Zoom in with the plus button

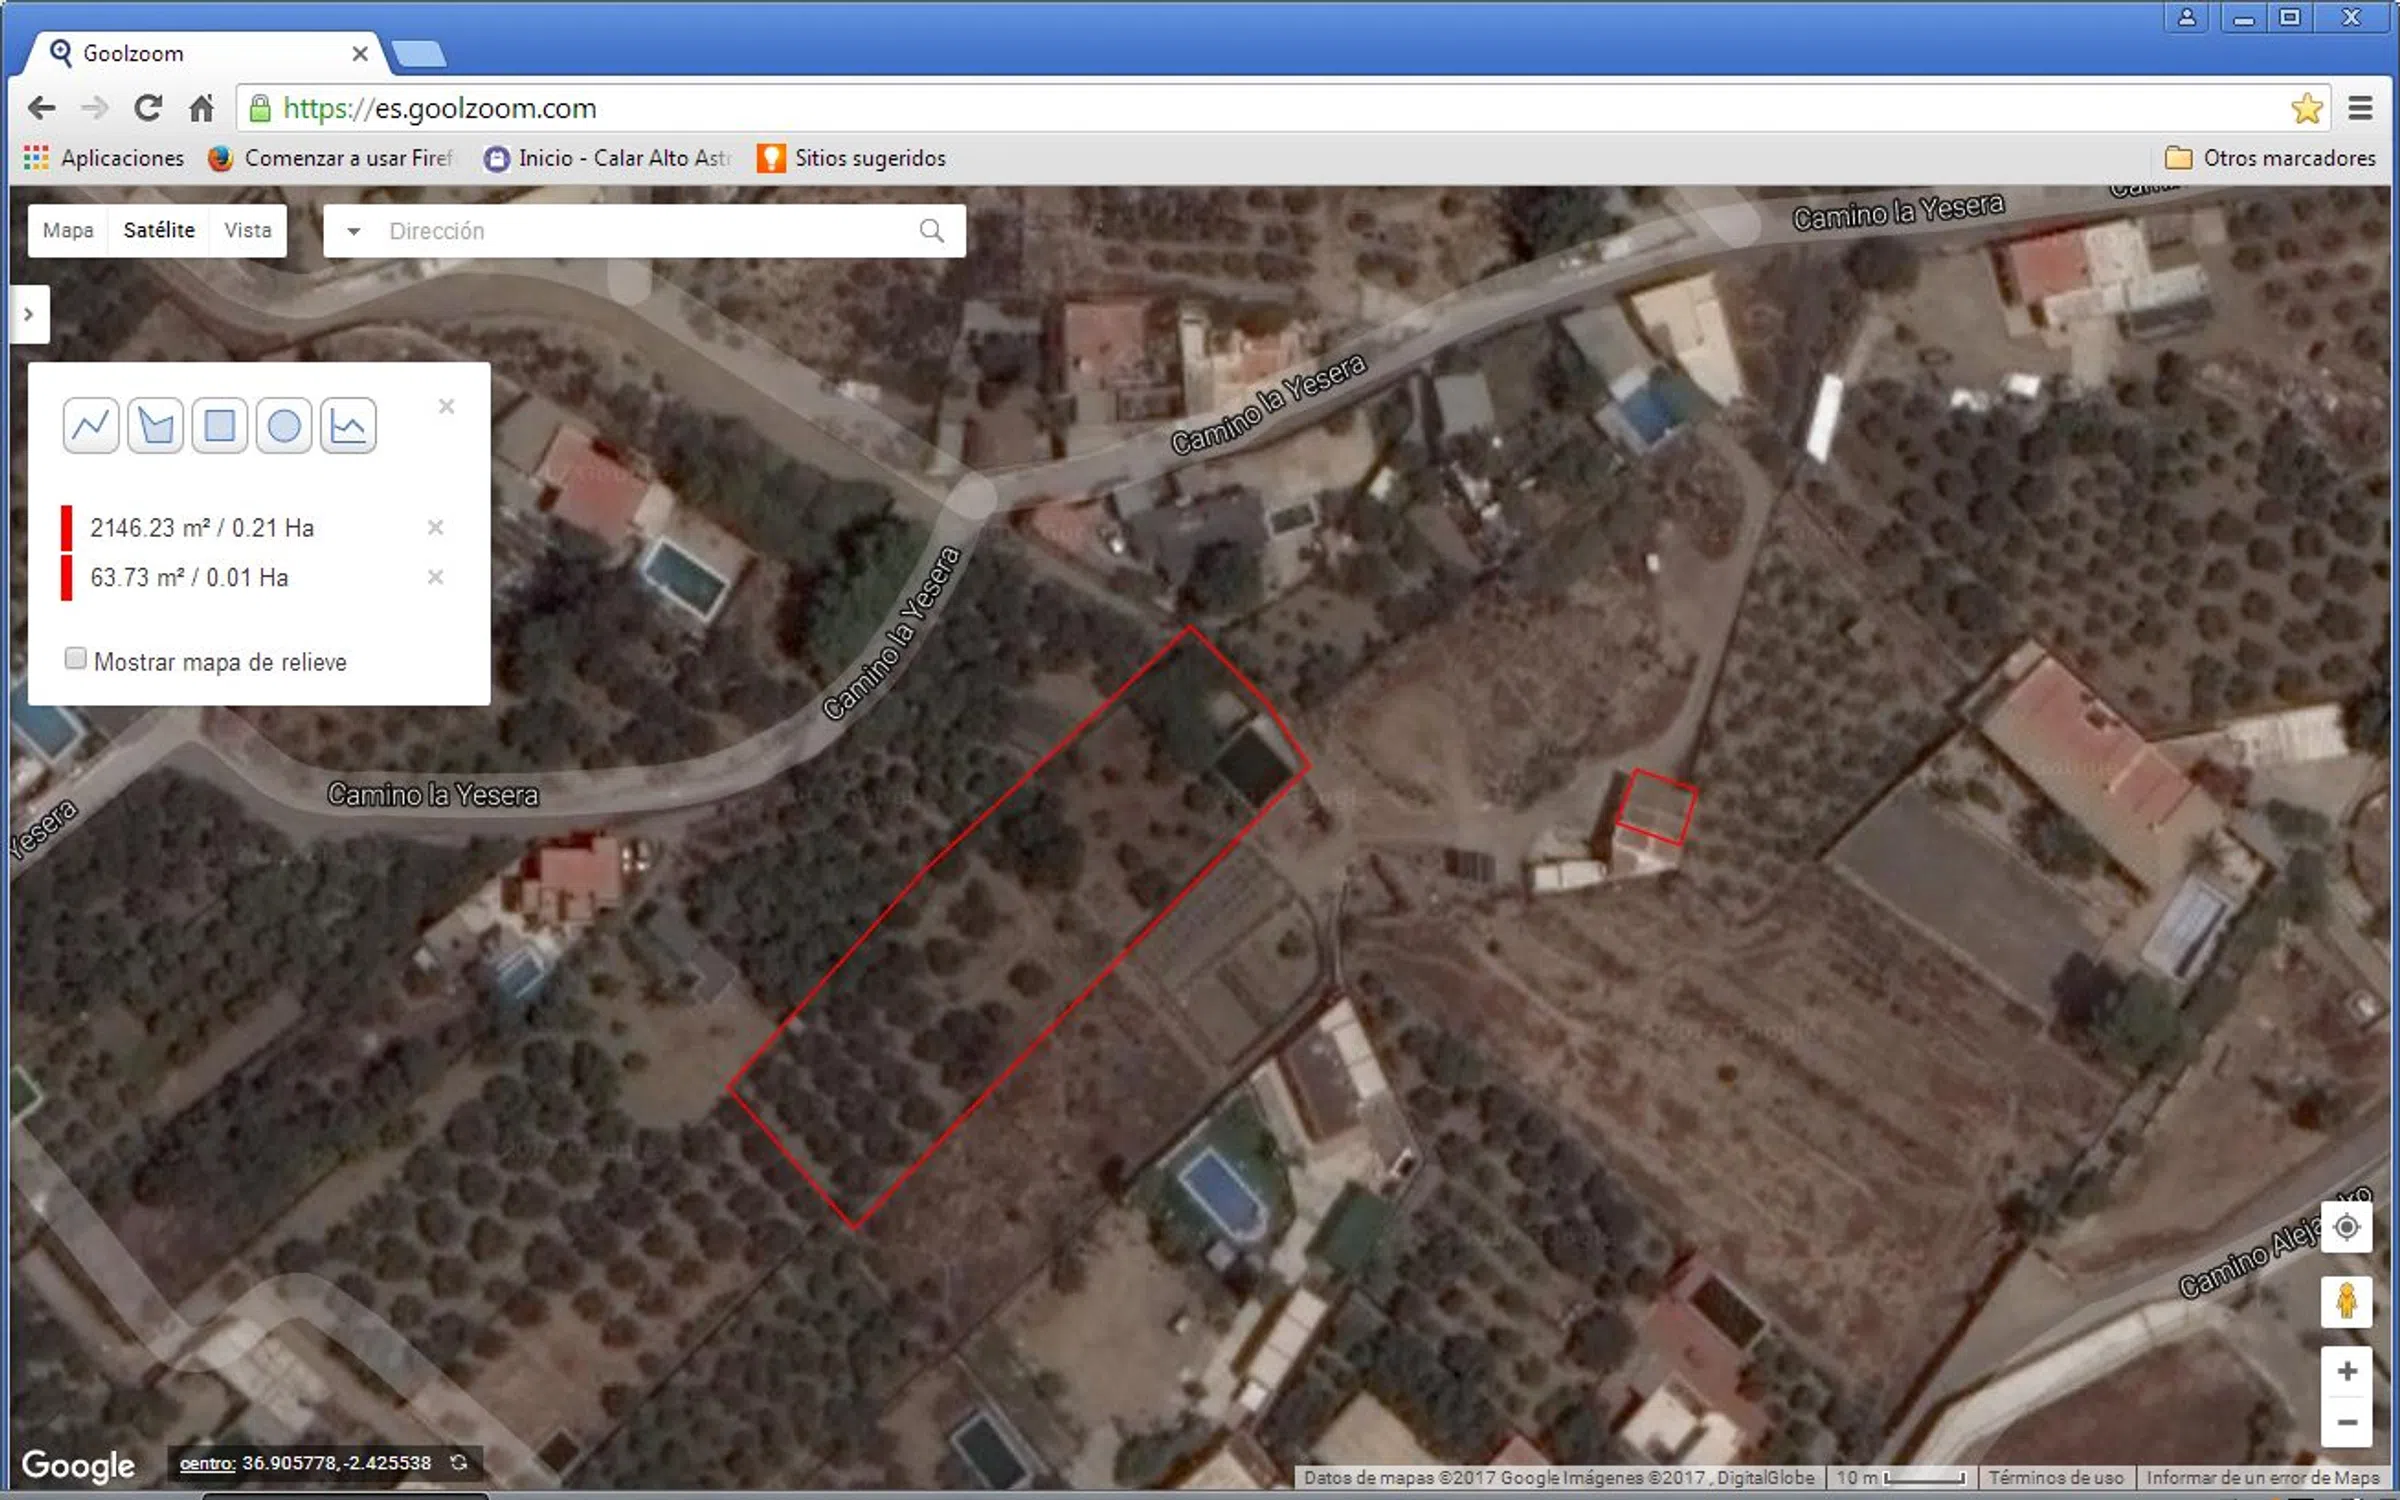pyautogui.click(x=2346, y=1371)
